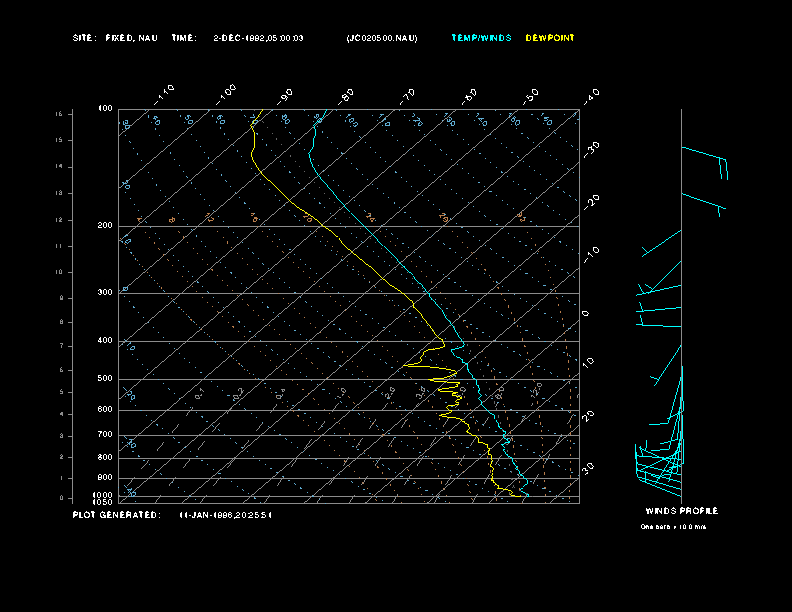The height and width of the screenshot is (612, 792).
Task: Click the 1050 pressure level label
Action: (103, 502)
